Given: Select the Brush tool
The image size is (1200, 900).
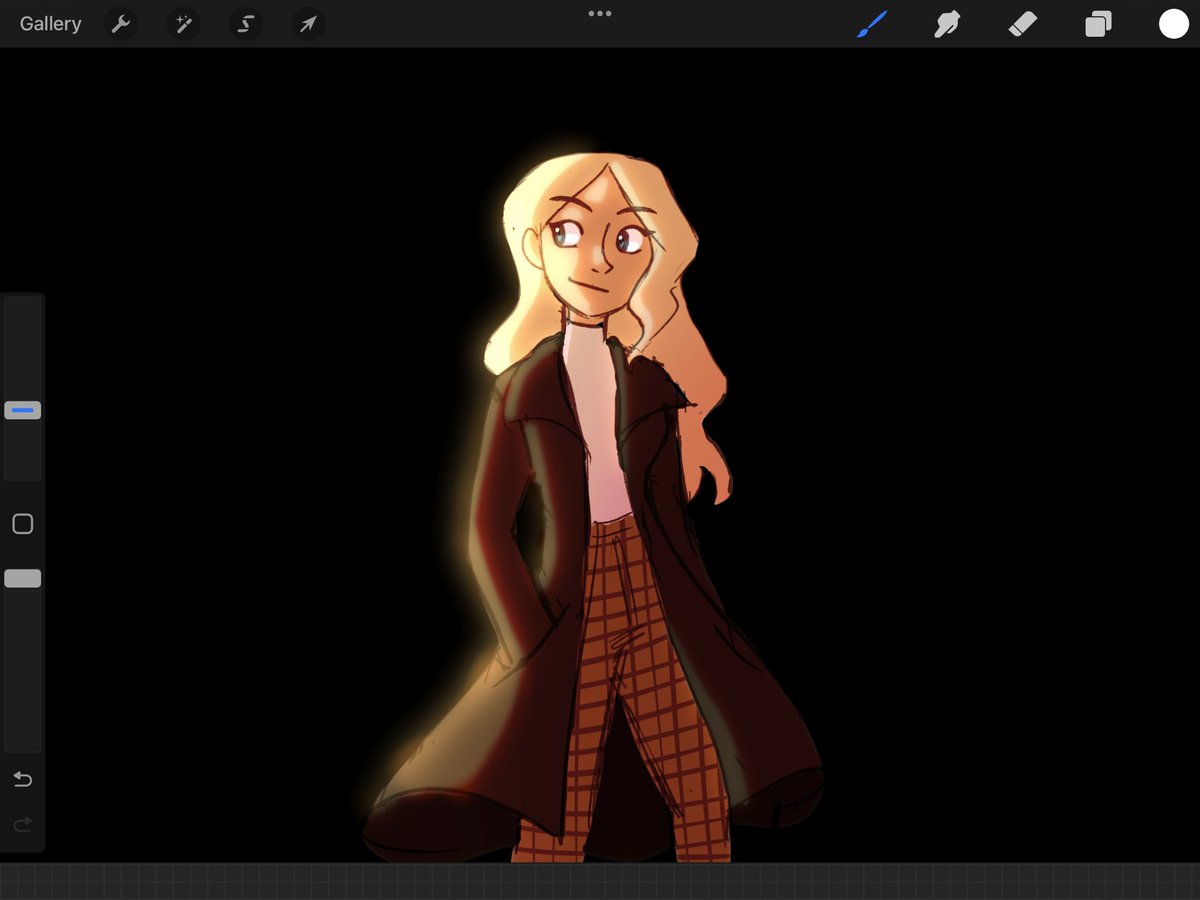Looking at the screenshot, I should pyautogui.click(x=872, y=24).
